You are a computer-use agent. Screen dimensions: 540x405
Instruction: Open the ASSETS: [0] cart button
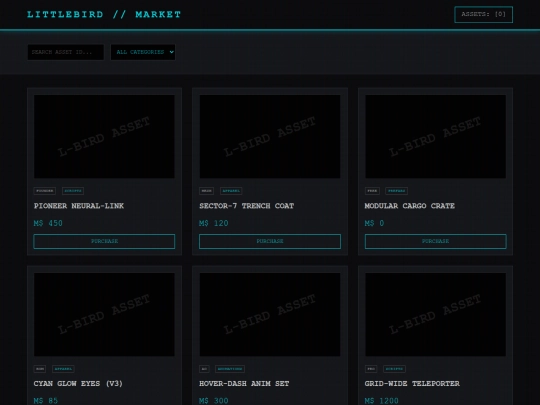pos(484,14)
